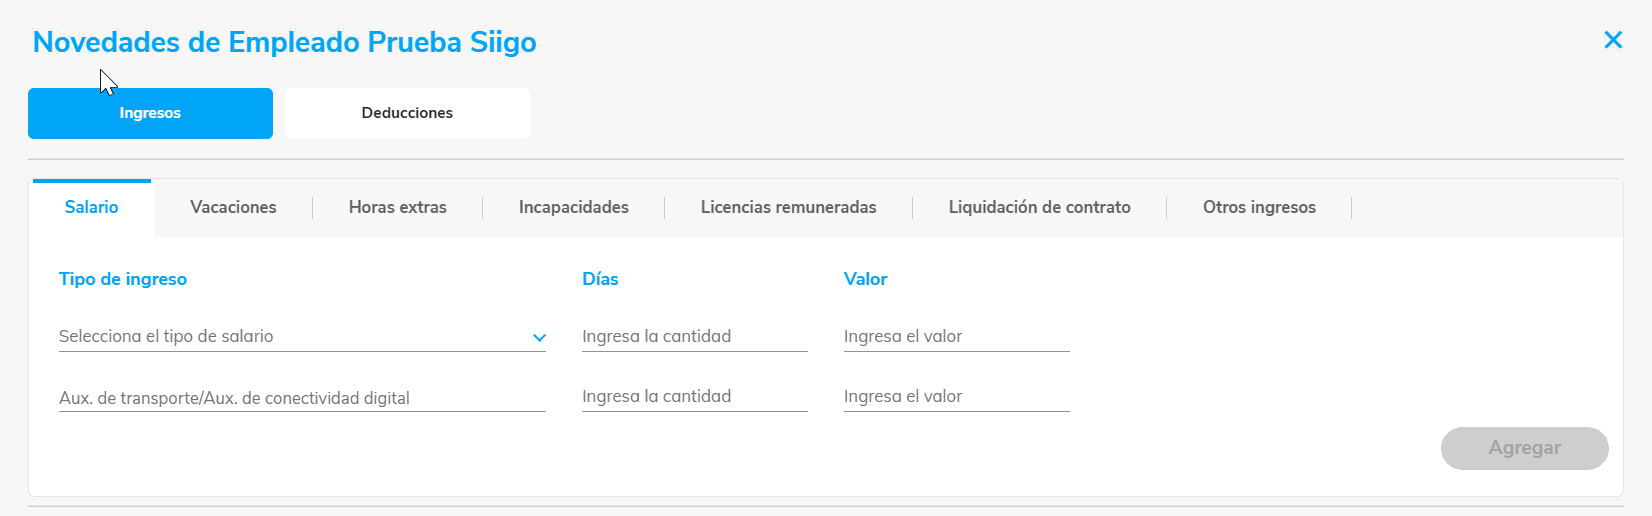Image resolution: width=1652 pixels, height=516 pixels.
Task: Select the Salario tab
Action: (x=92, y=207)
